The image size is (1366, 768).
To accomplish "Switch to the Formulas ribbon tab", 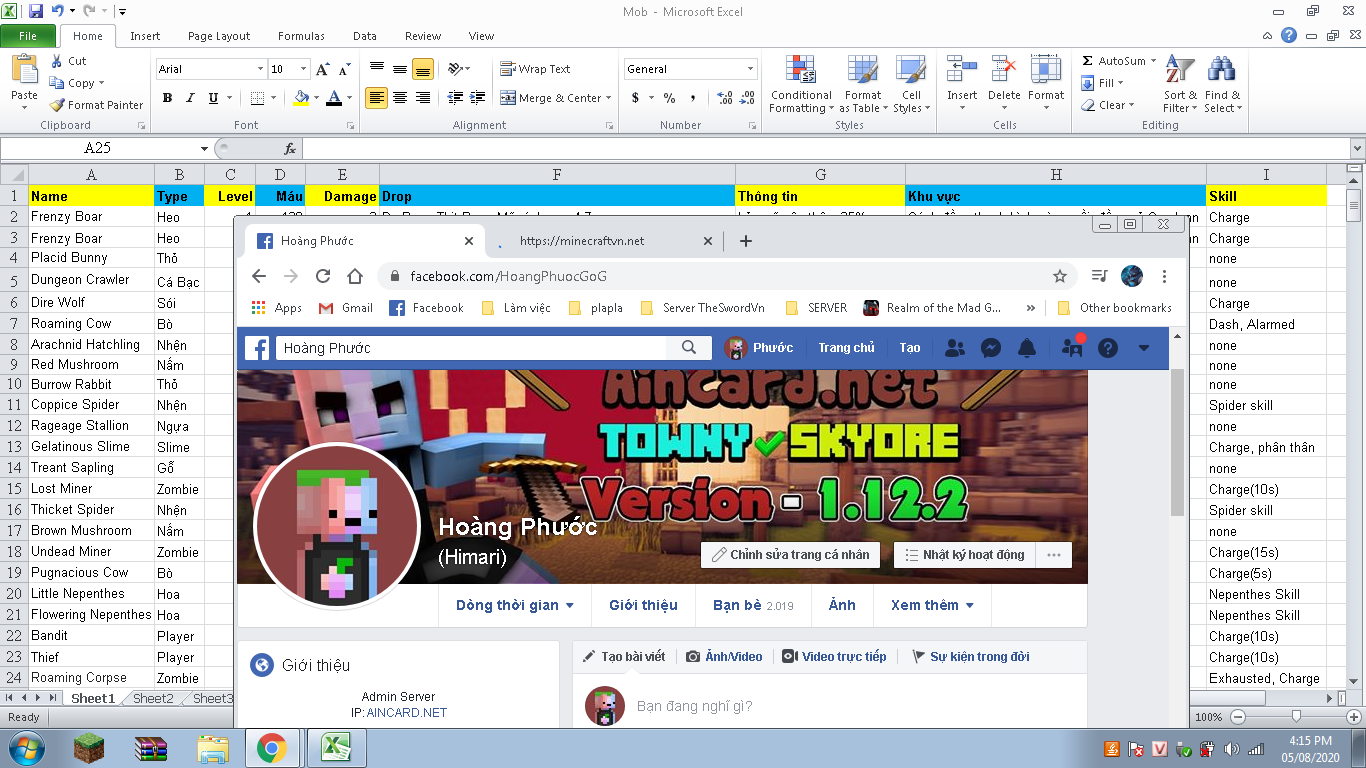I will point(301,36).
